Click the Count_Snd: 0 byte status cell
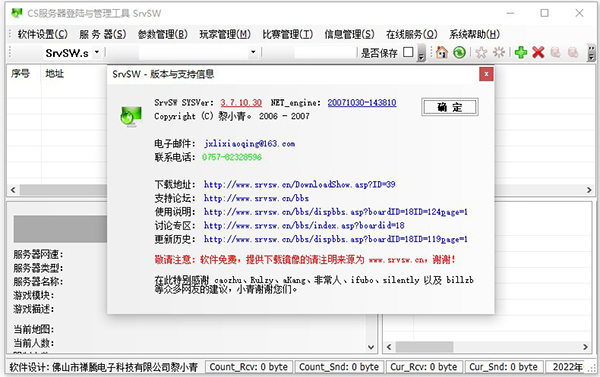This screenshot has width=600, height=377. 339,367
